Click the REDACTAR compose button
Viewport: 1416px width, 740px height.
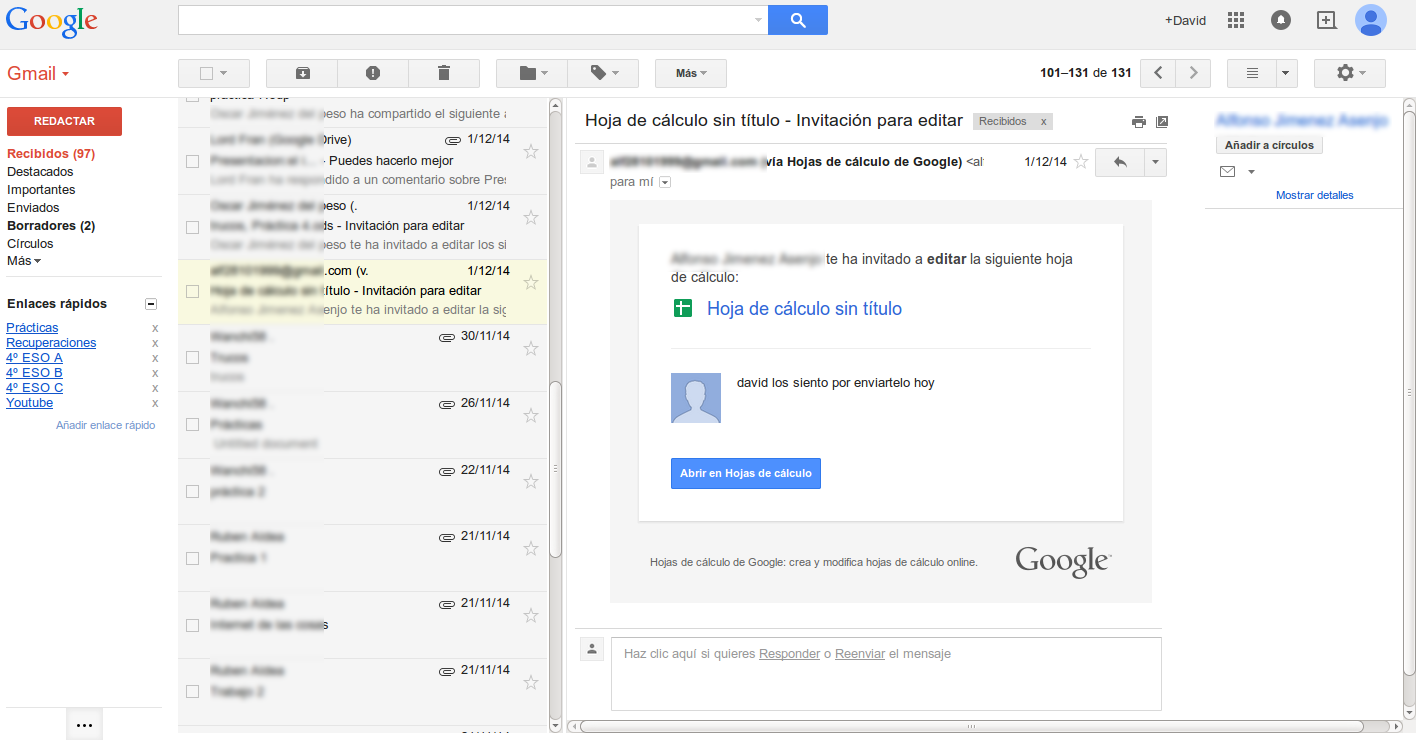[64, 121]
